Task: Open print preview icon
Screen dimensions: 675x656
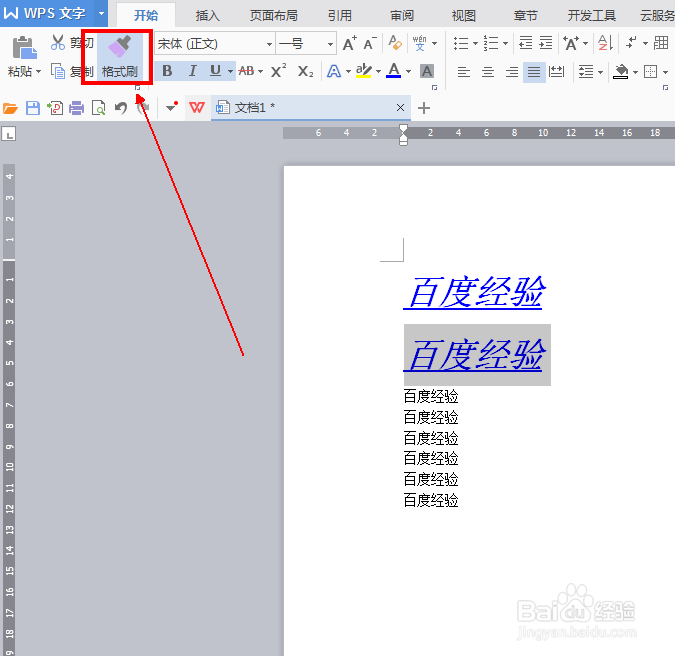Action: click(x=99, y=108)
